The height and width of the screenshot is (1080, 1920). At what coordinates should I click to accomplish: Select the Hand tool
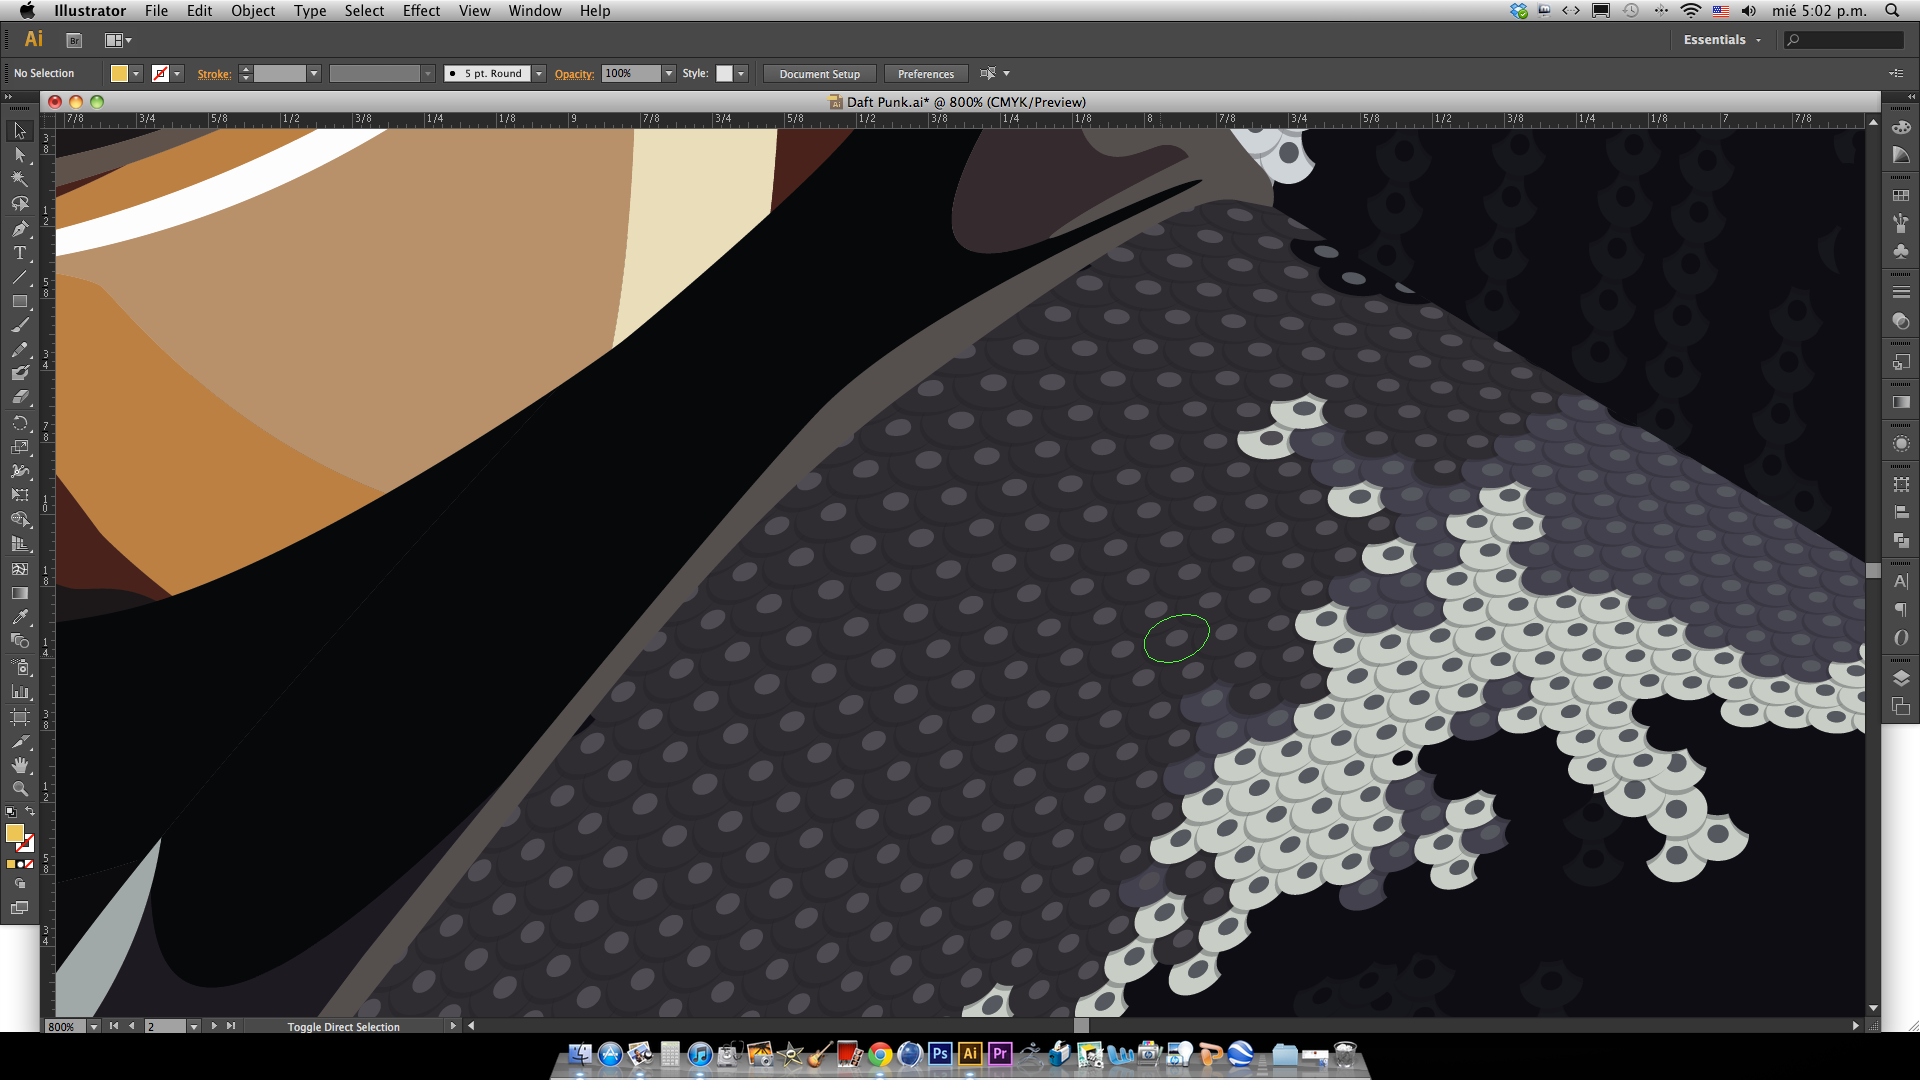[x=19, y=765]
